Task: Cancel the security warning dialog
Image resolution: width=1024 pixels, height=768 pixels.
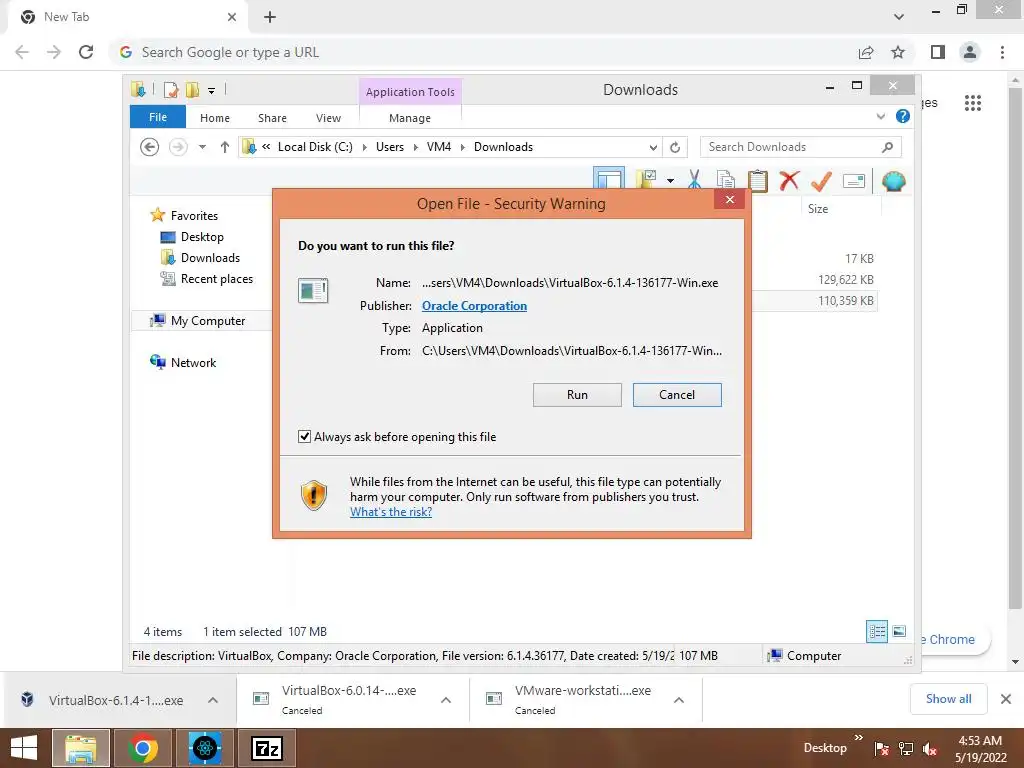Action: point(677,395)
